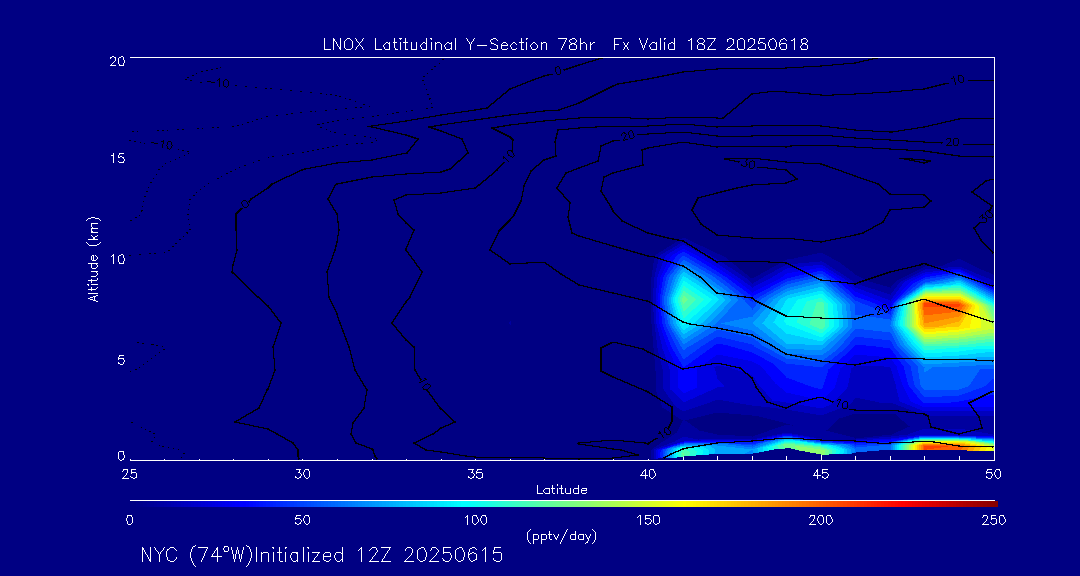Click the "Latitude" axis label

tap(562, 490)
